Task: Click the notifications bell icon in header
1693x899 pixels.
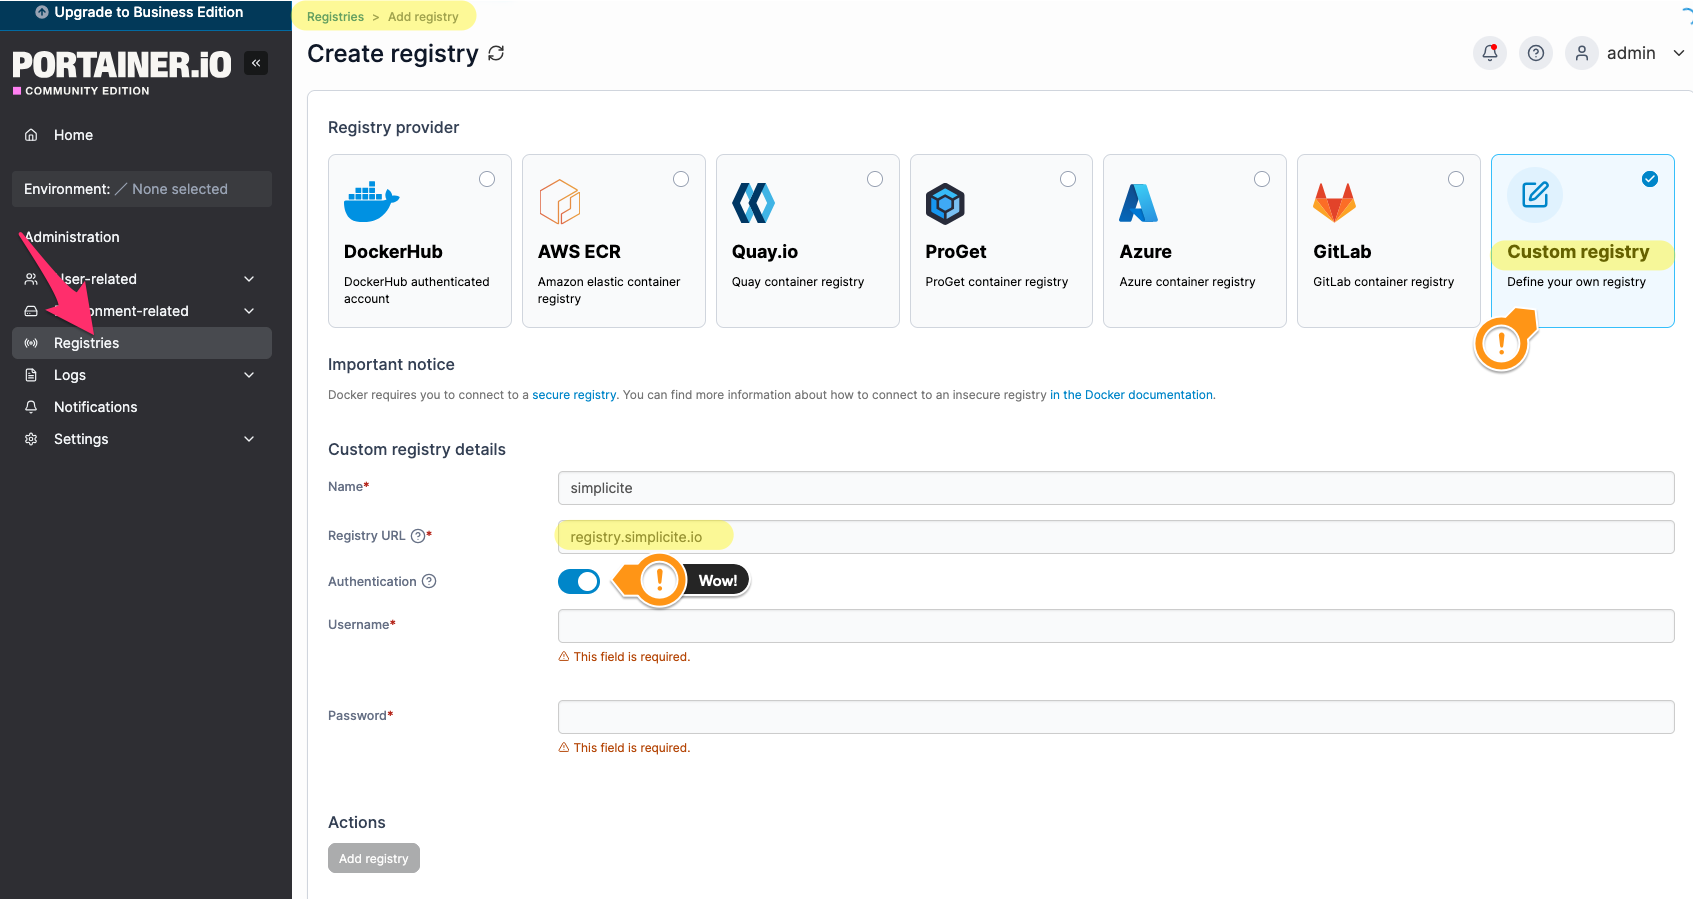Action: pyautogui.click(x=1489, y=53)
